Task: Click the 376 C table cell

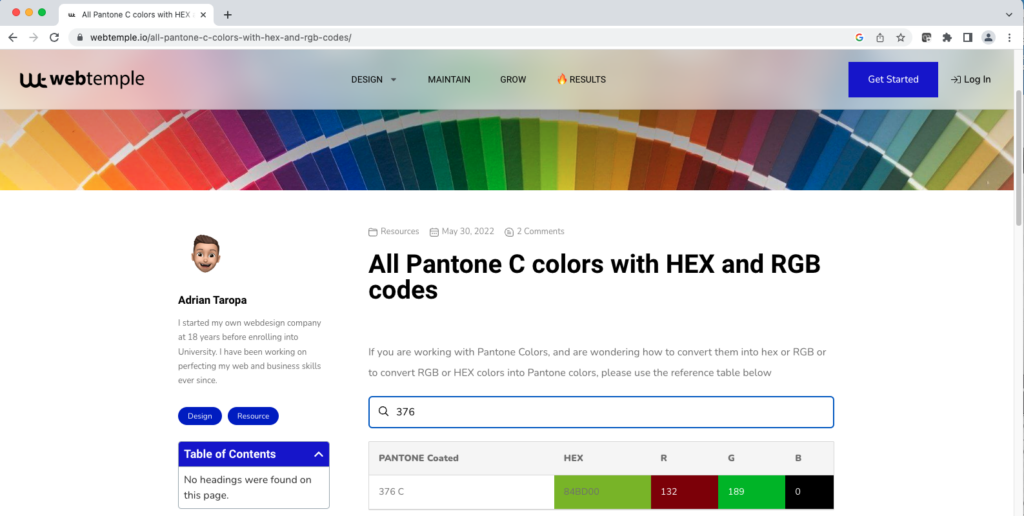Action: [x=461, y=492]
